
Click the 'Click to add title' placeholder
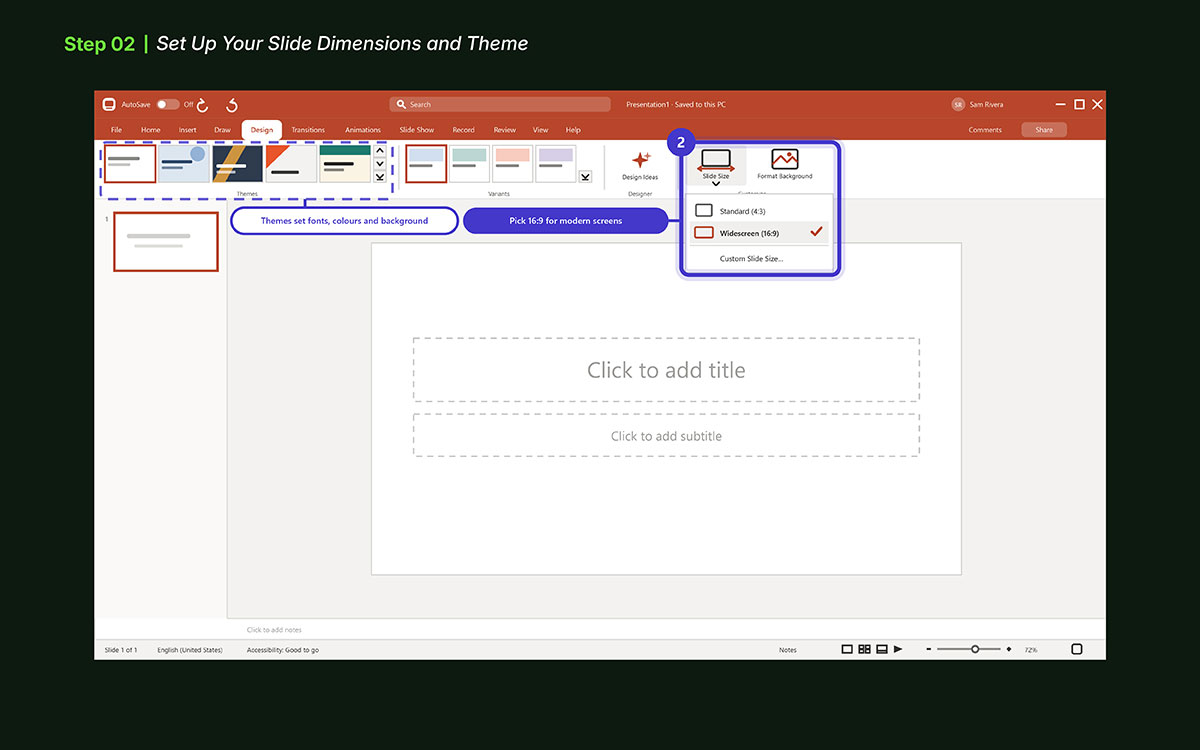pos(666,370)
